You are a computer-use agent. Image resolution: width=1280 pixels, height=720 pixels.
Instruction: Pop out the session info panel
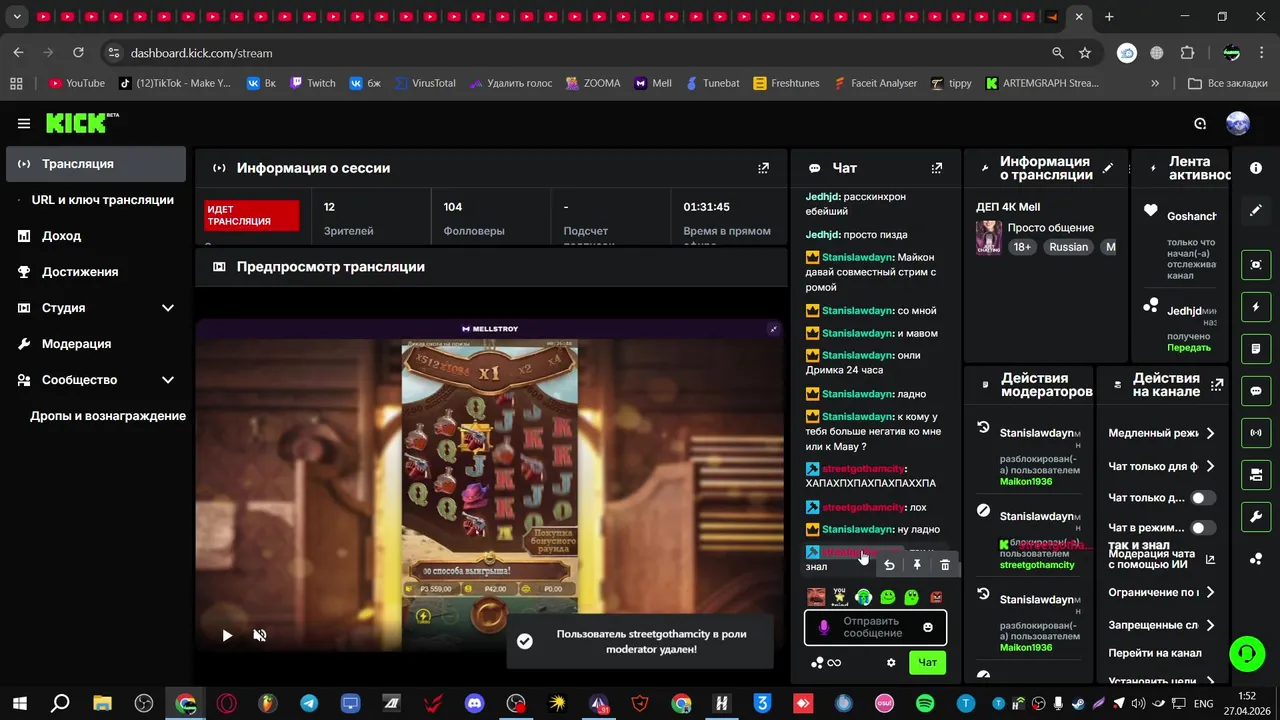pos(764,168)
